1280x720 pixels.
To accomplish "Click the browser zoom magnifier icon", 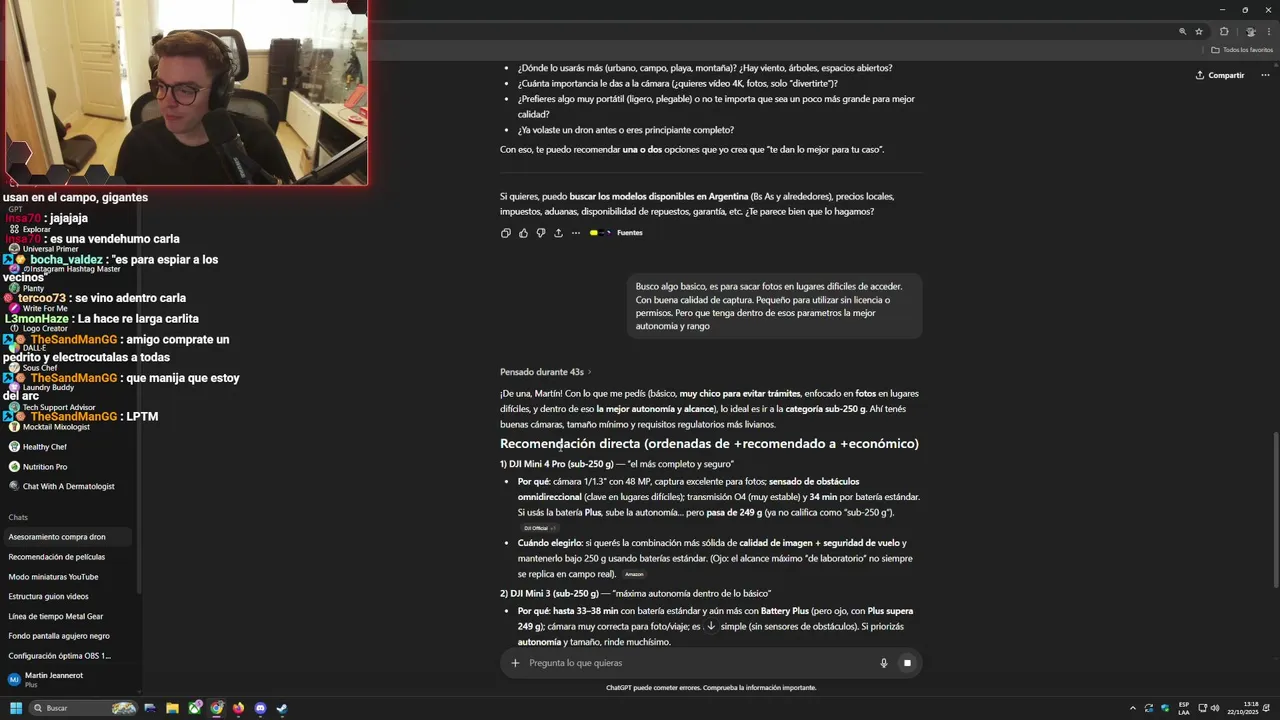I will pos(1182,32).
